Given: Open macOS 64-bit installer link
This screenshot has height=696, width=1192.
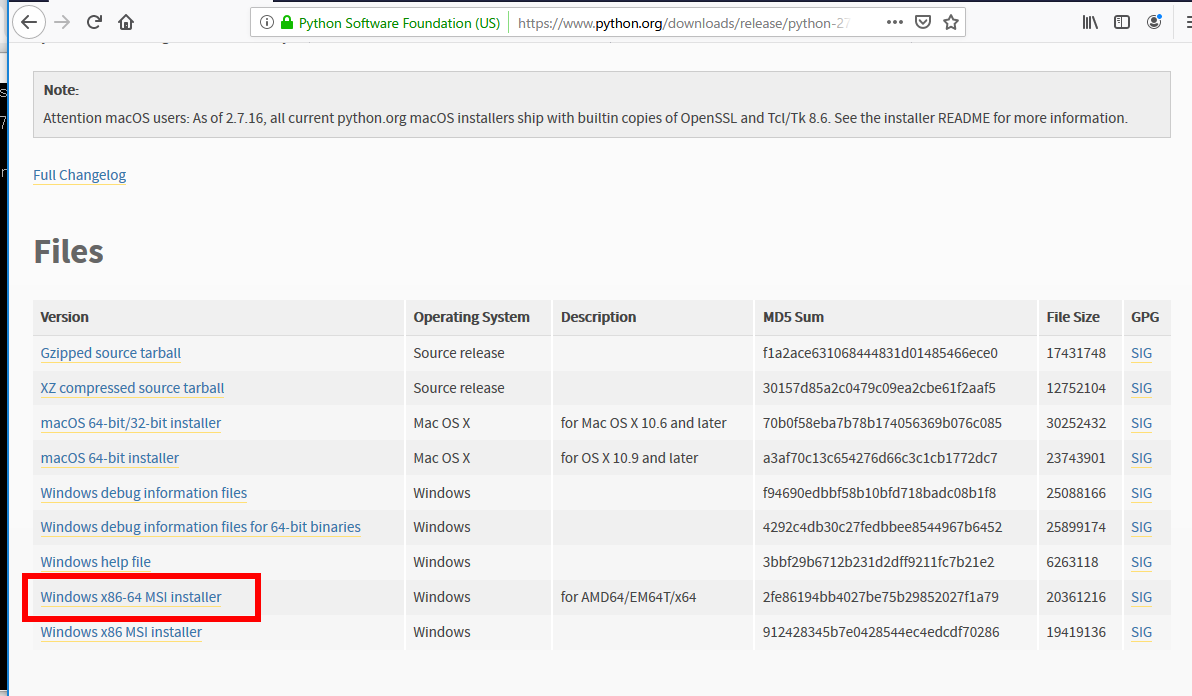Looking at the screenshot, I should pos(109,457).
